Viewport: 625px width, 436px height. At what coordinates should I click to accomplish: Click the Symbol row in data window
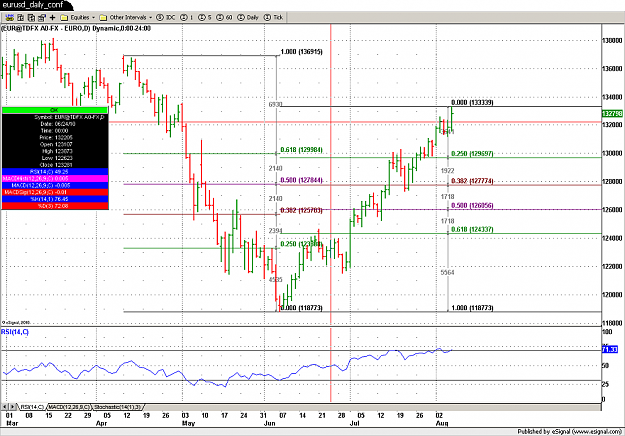pyautogui.click(x=55, y=117)
